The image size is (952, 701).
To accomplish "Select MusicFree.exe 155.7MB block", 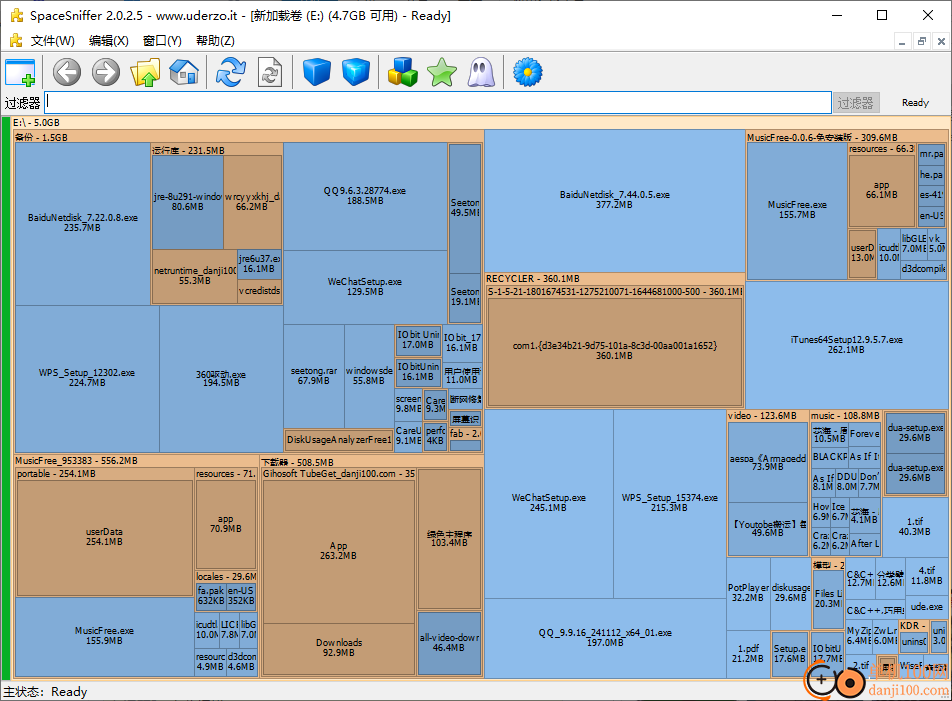I will [x=797, y=210].
